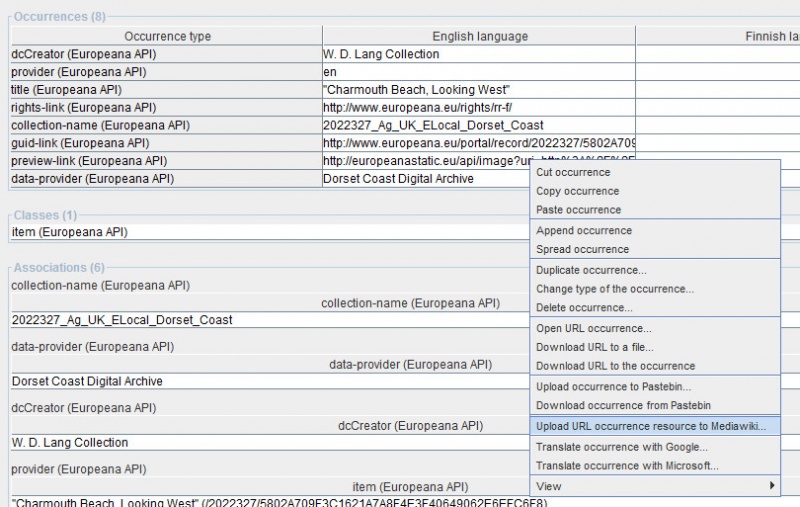This screenshot has width=800, height=507.
Task: Click "Paste occurrence" menu item
Action: pos(578,210)
